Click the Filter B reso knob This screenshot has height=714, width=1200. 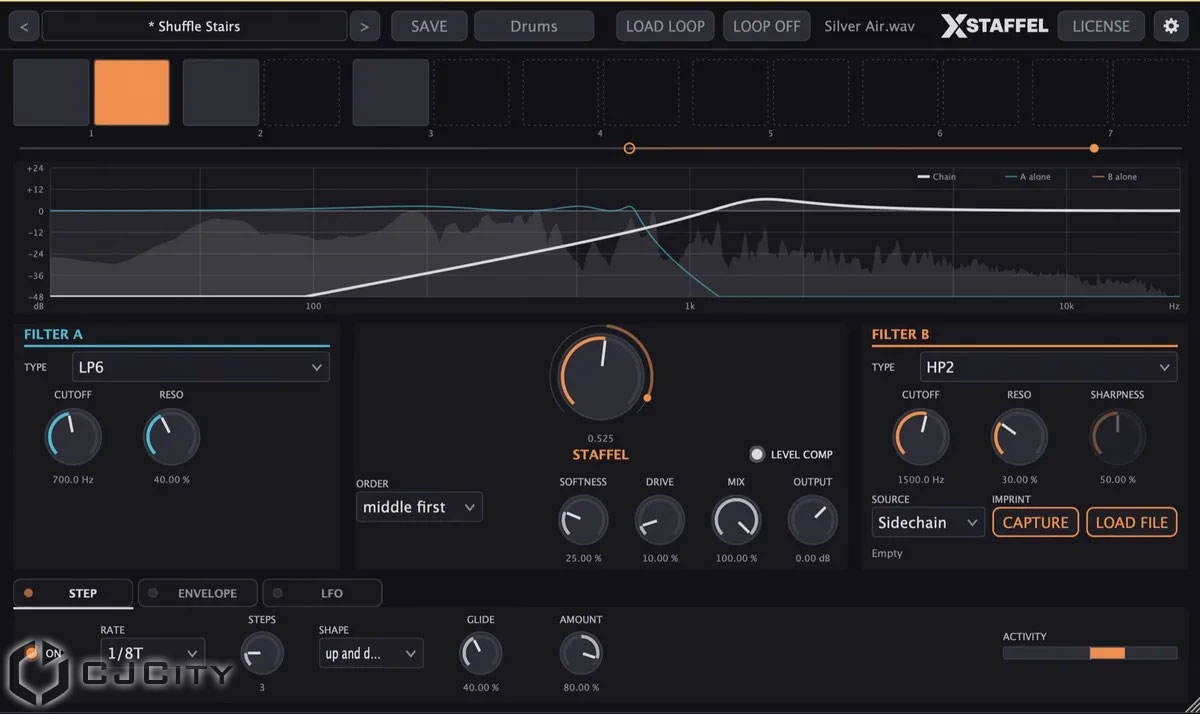click(x=1019, y=438)
